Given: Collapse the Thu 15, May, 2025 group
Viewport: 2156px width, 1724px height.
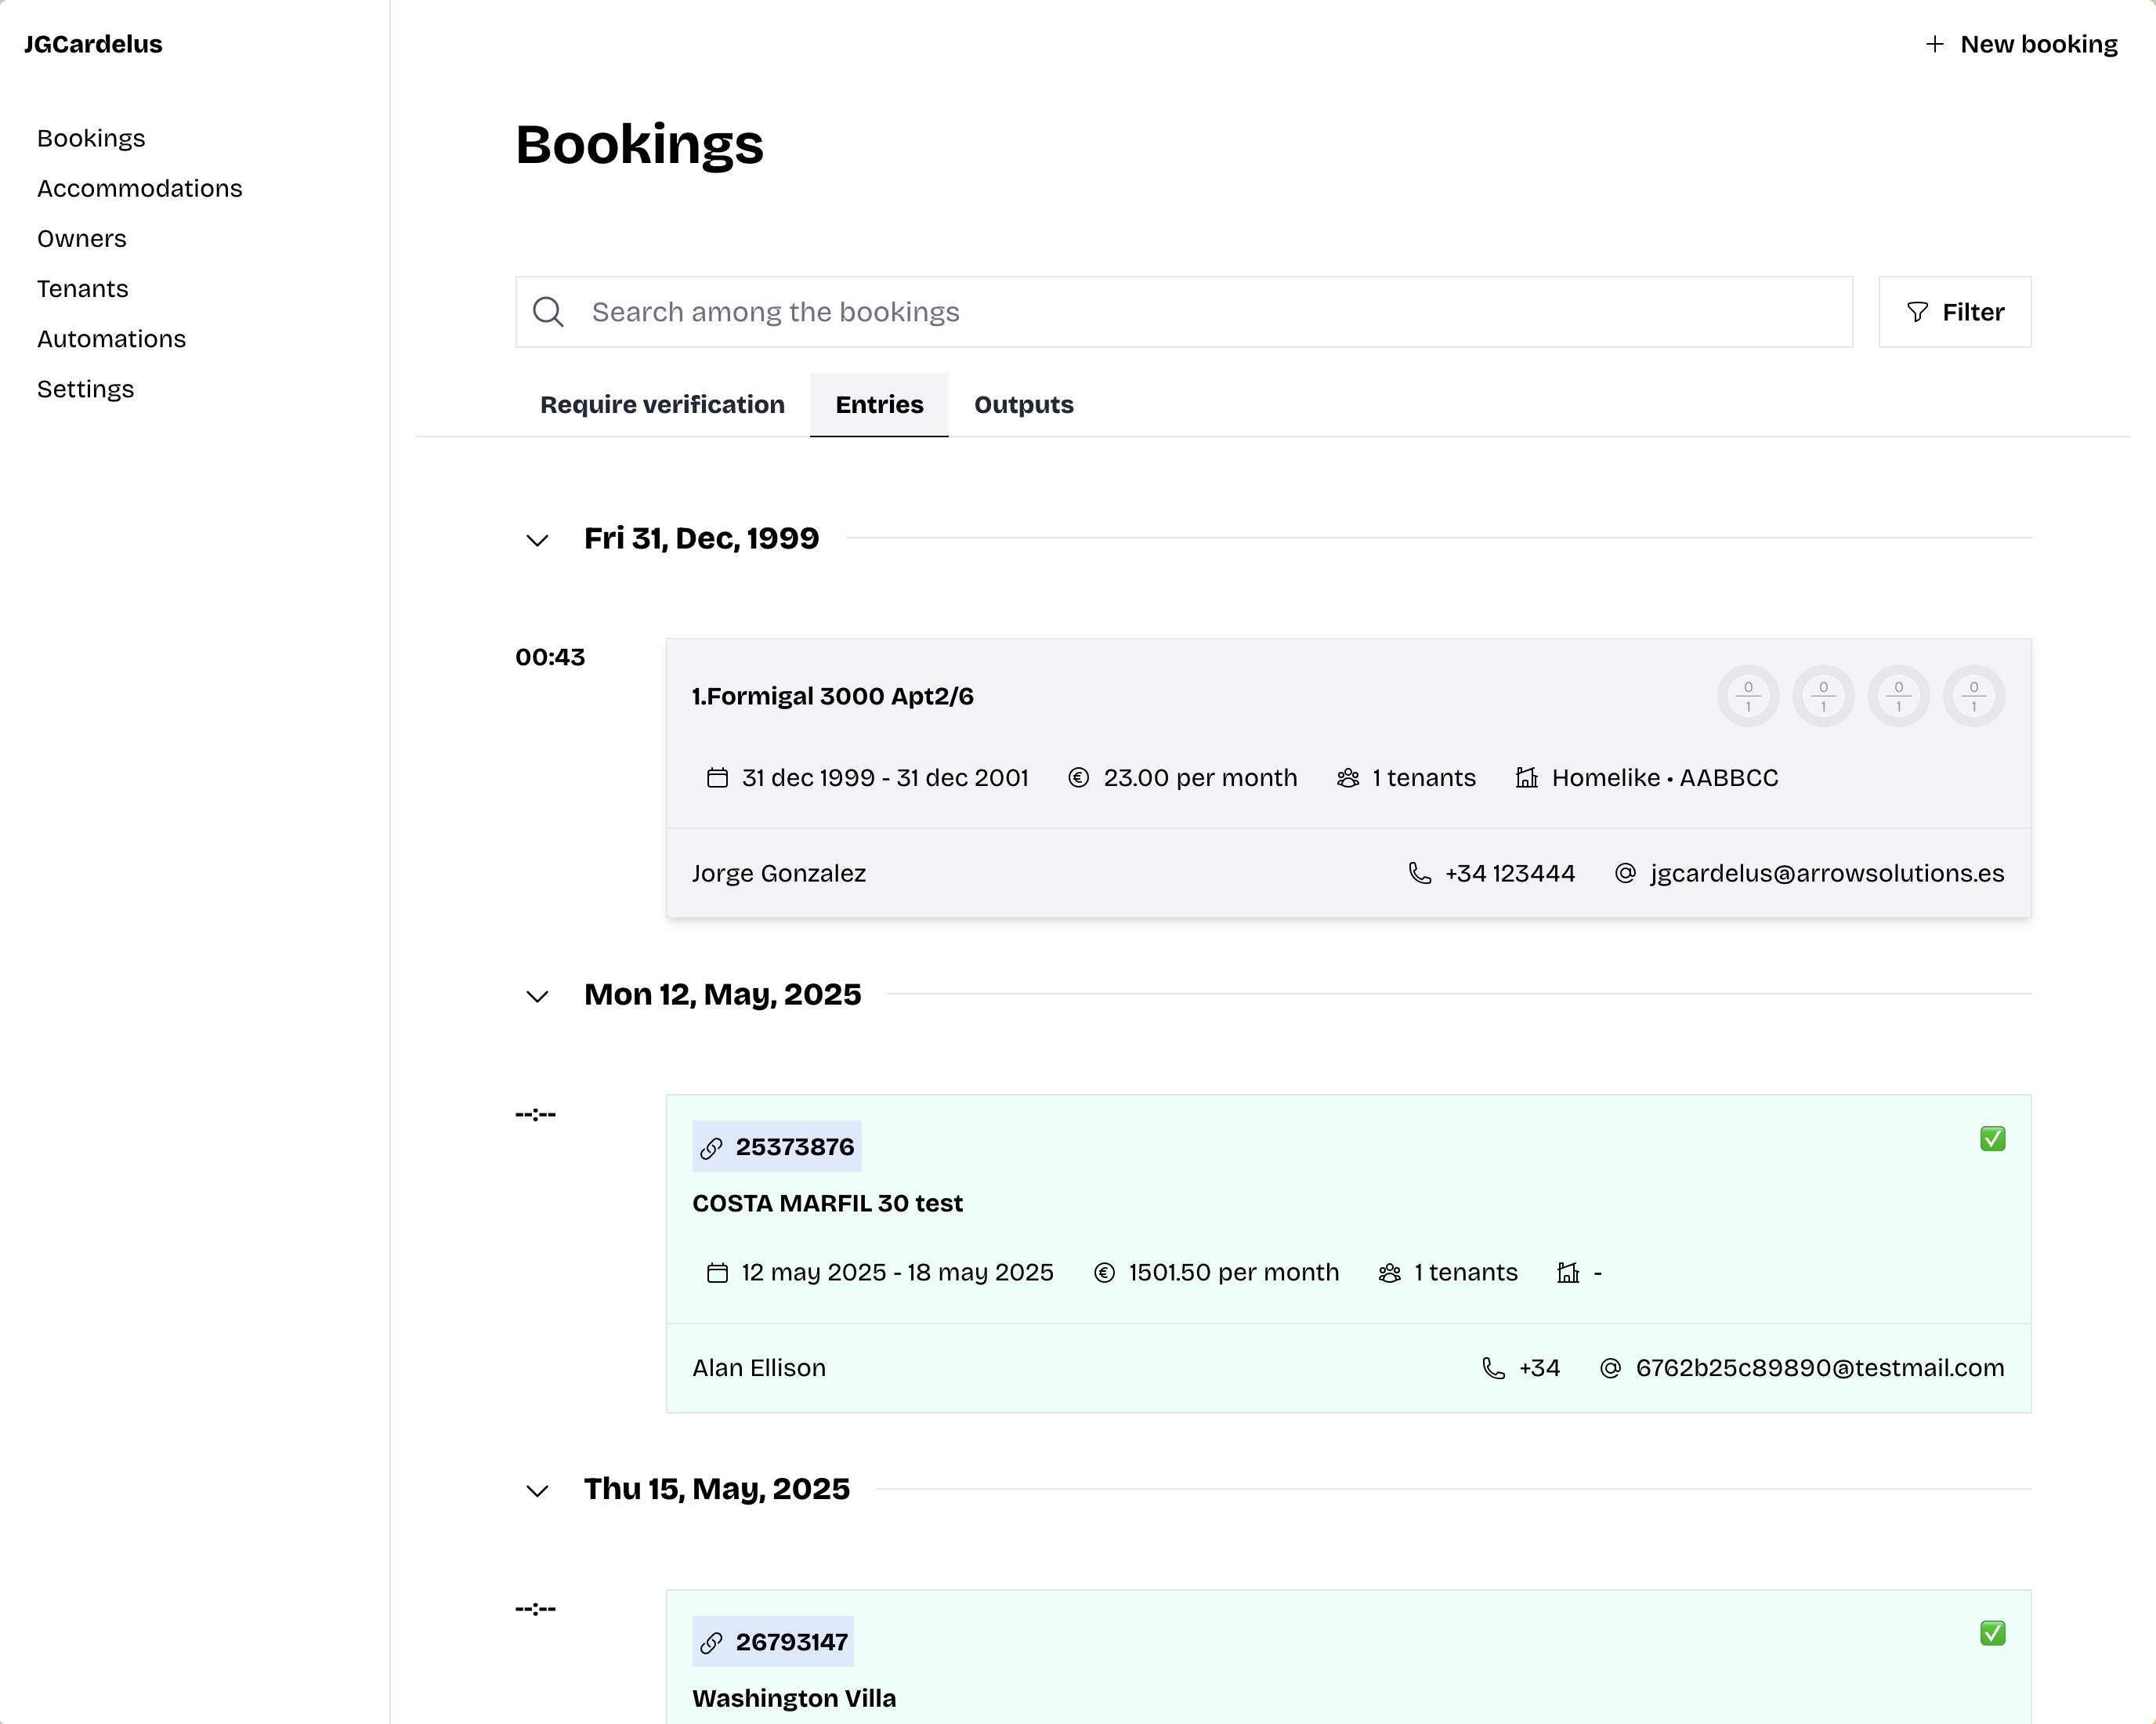Looking at the screenshot, I should 537,1491.
